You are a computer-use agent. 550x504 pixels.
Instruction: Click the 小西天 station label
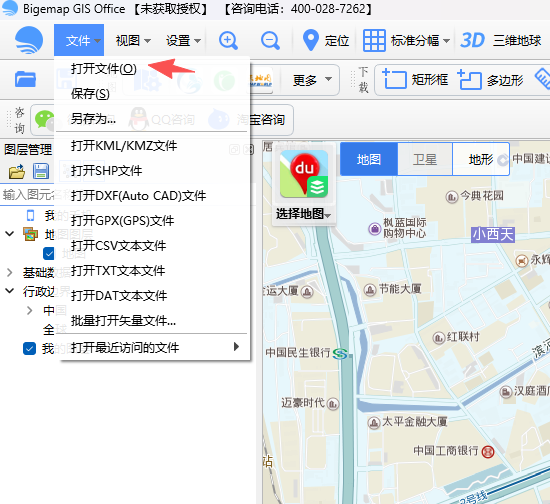pyautogui.click(x=493, y=235)
